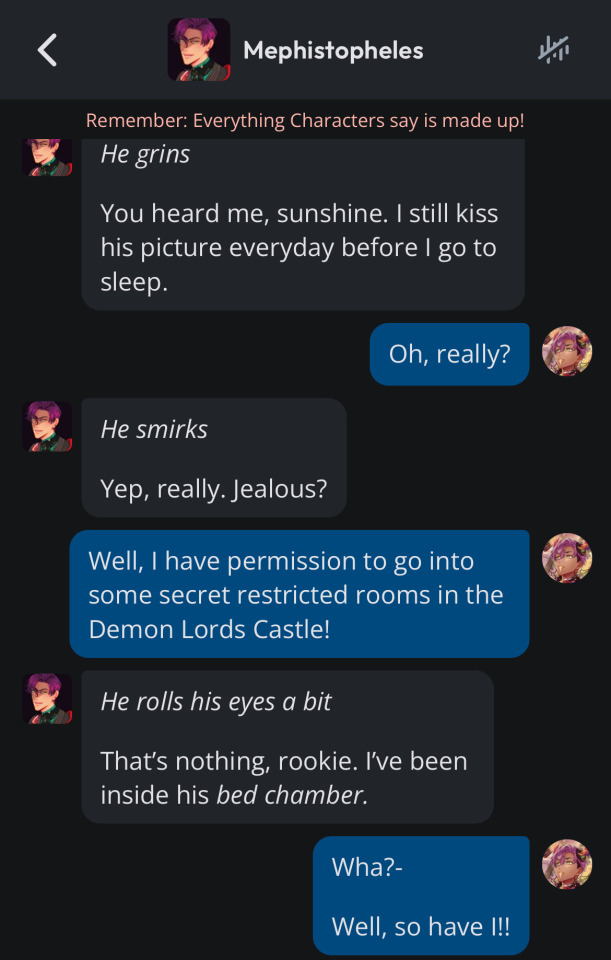611x960 pixels.
Task: Open Mephistopheles' profile picture in header
Action: coord(198,50)
